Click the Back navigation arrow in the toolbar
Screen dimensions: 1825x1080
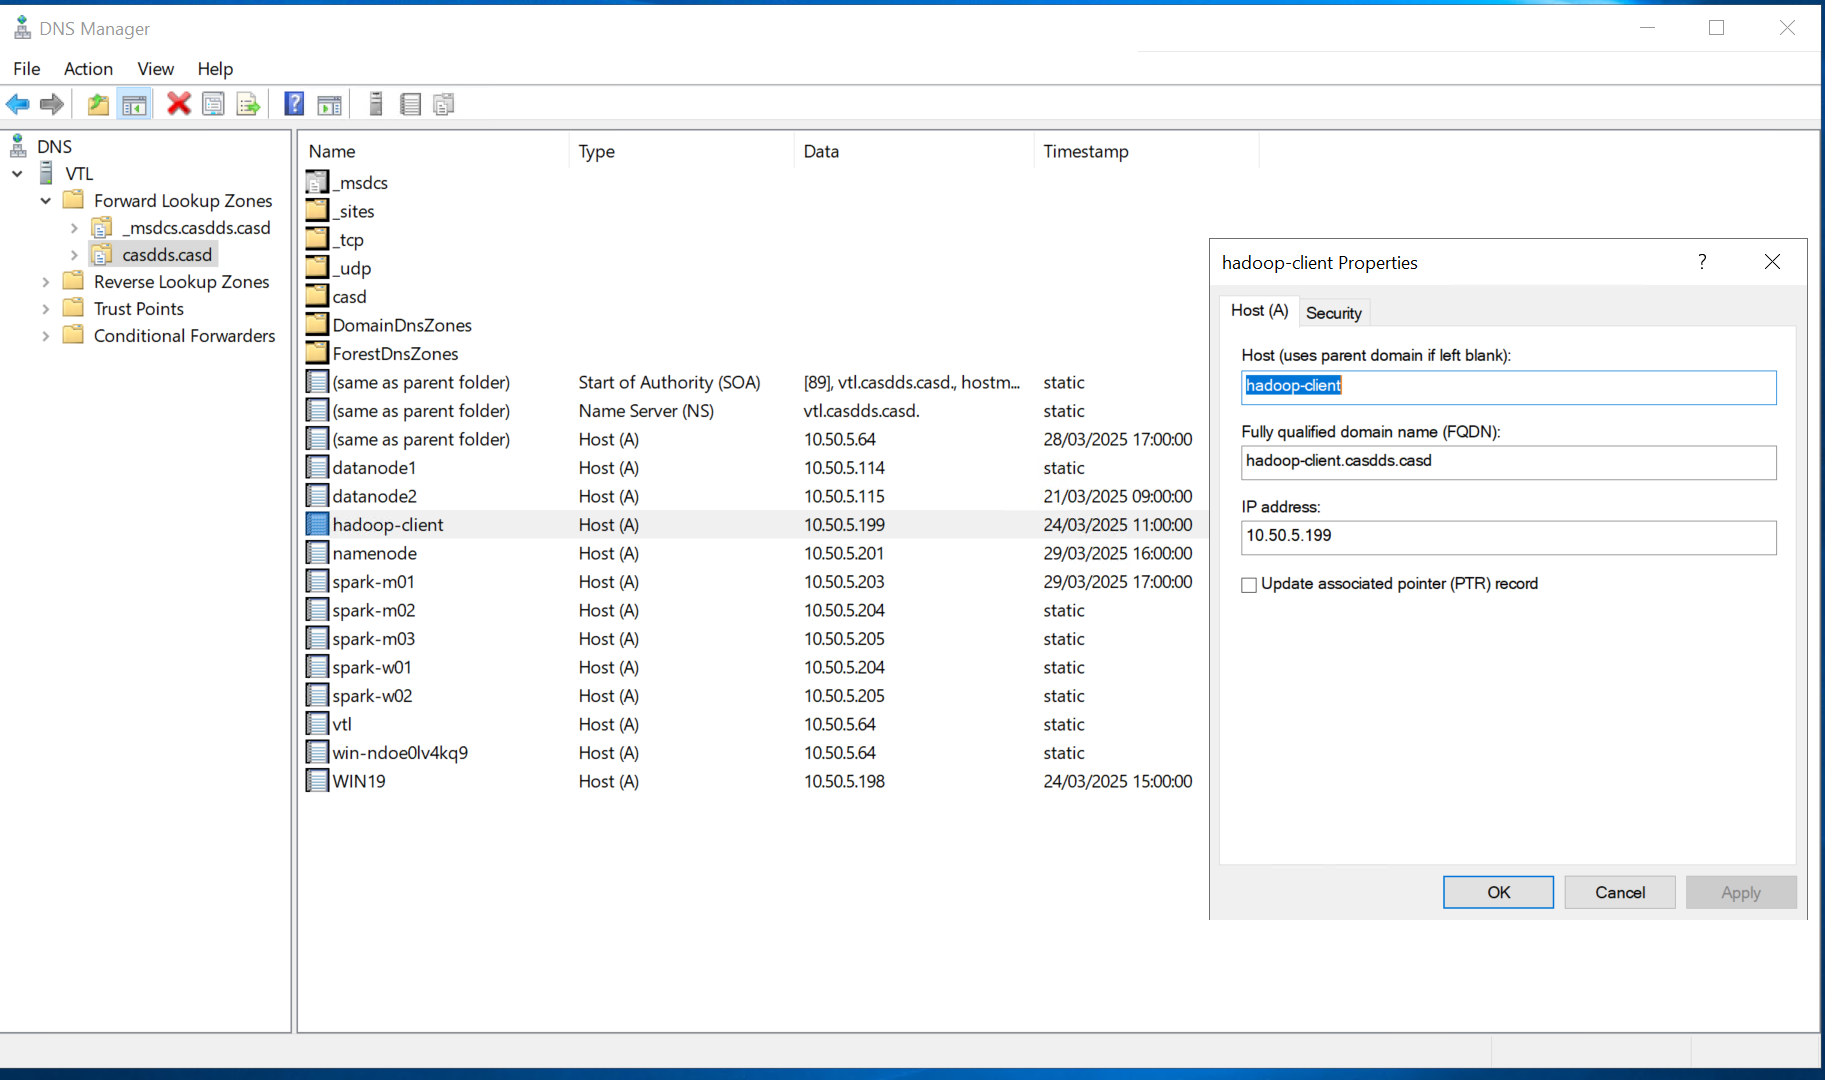click(17, 103)
